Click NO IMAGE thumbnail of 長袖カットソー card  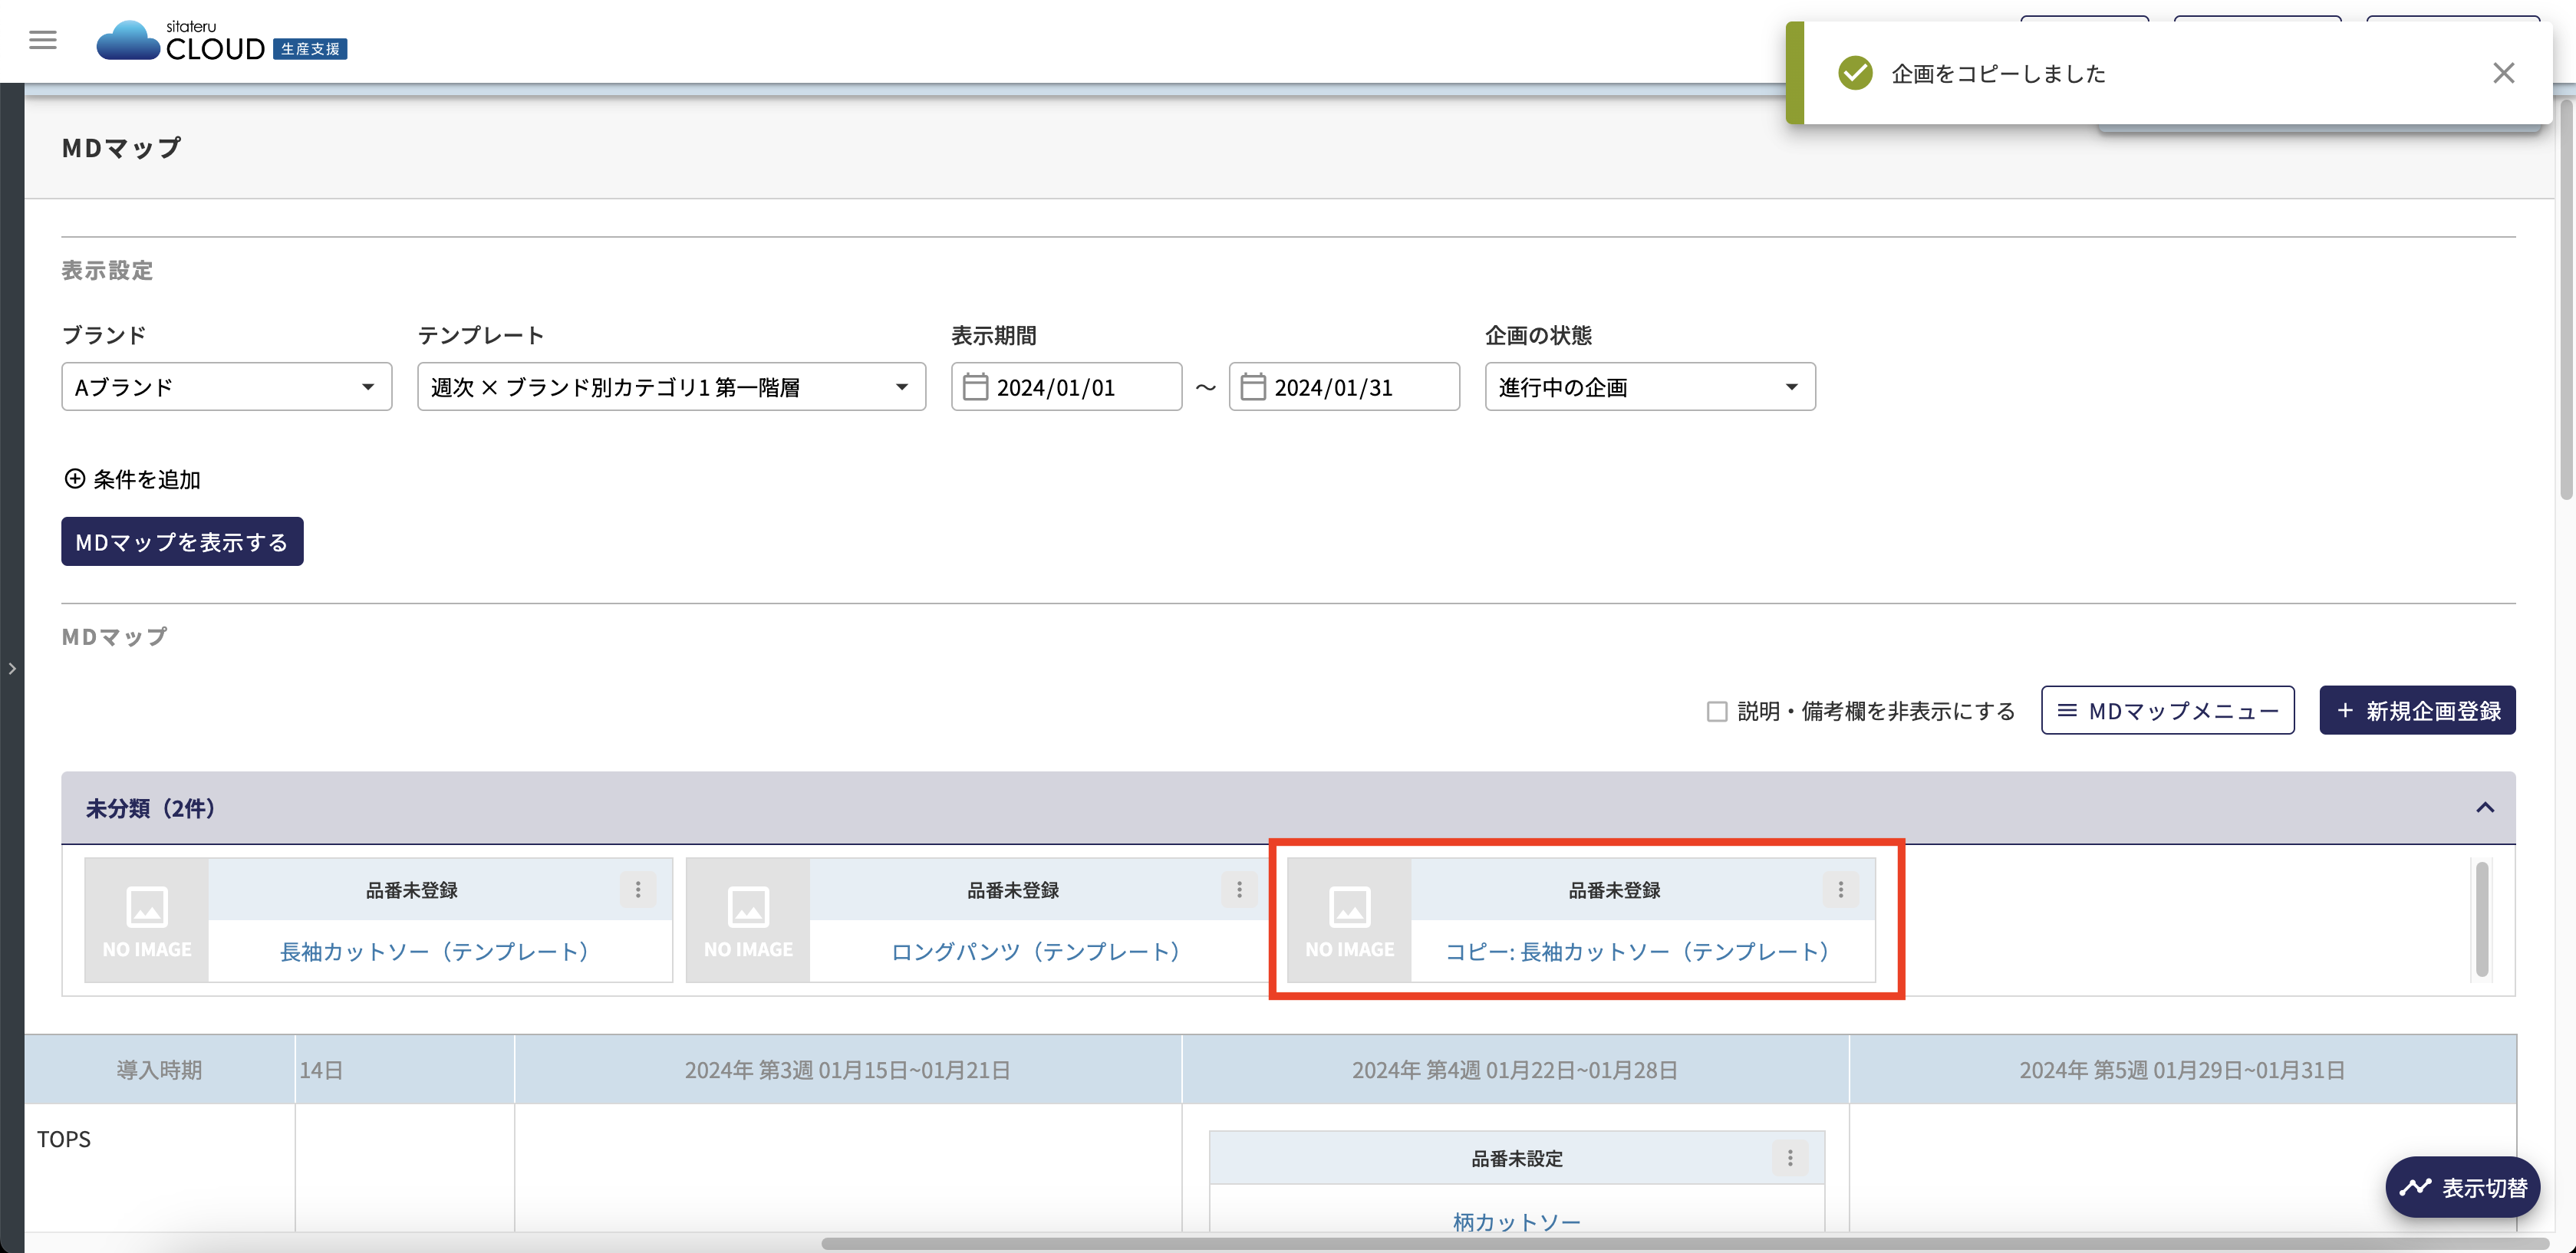click(x=147, y=920)
